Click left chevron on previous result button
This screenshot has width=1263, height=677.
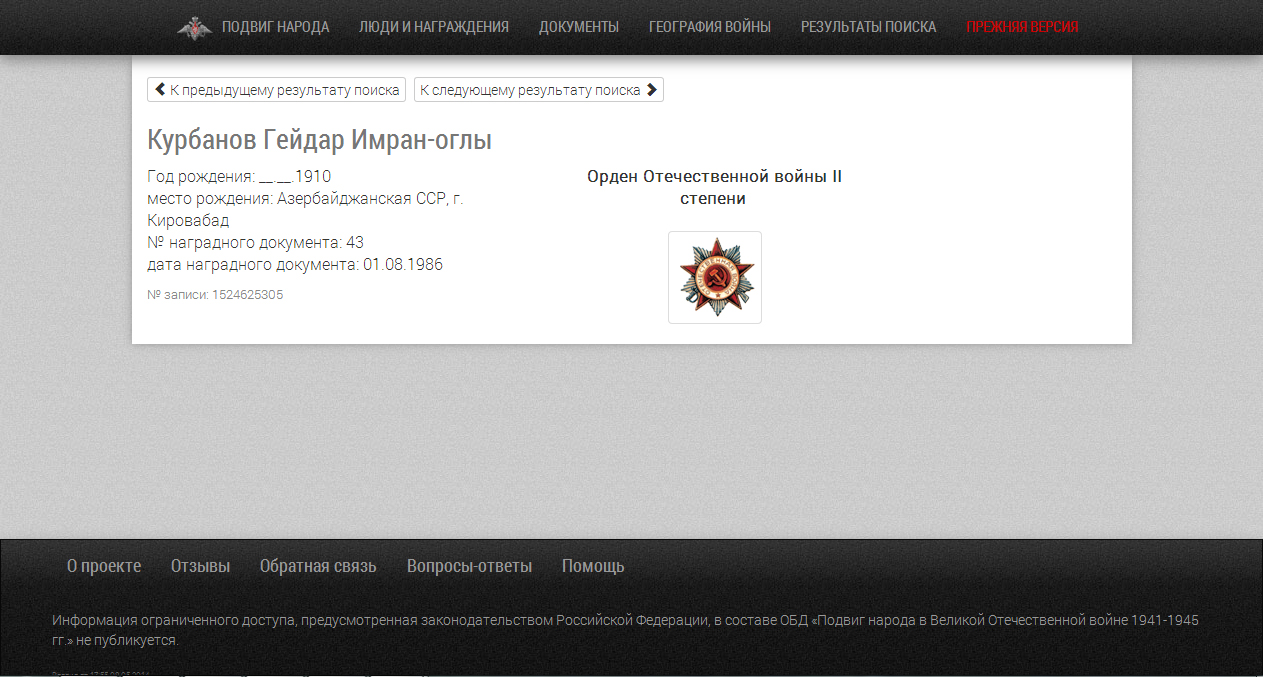160,90
